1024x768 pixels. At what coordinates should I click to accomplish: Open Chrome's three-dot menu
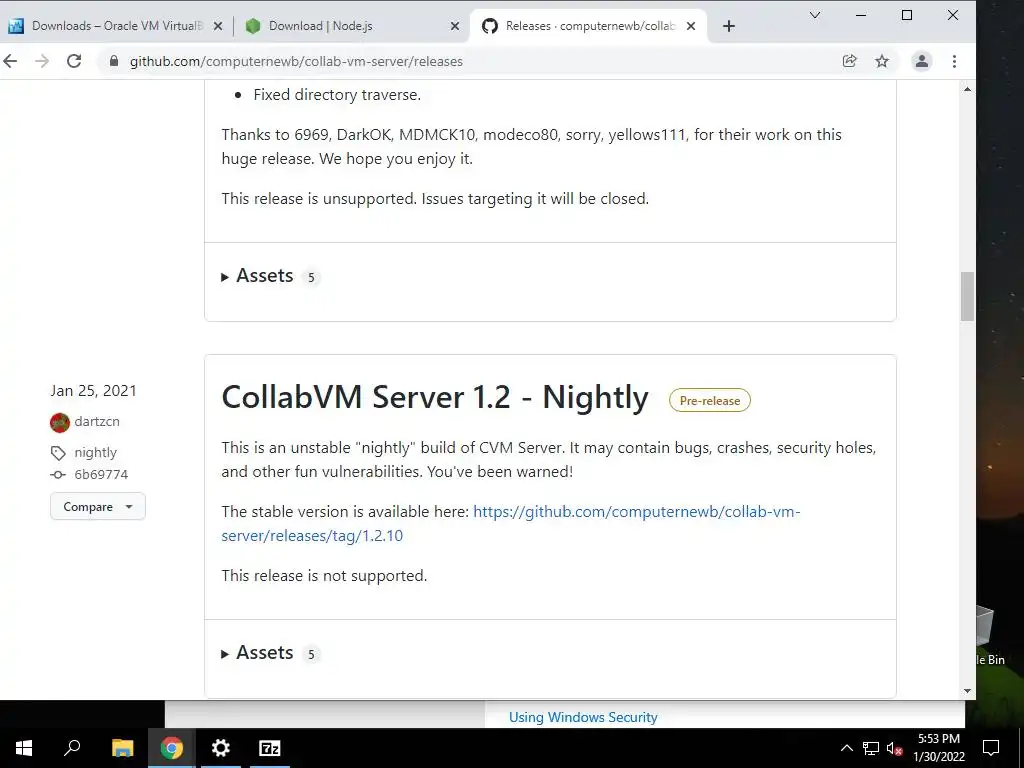(x=954, y=61)
